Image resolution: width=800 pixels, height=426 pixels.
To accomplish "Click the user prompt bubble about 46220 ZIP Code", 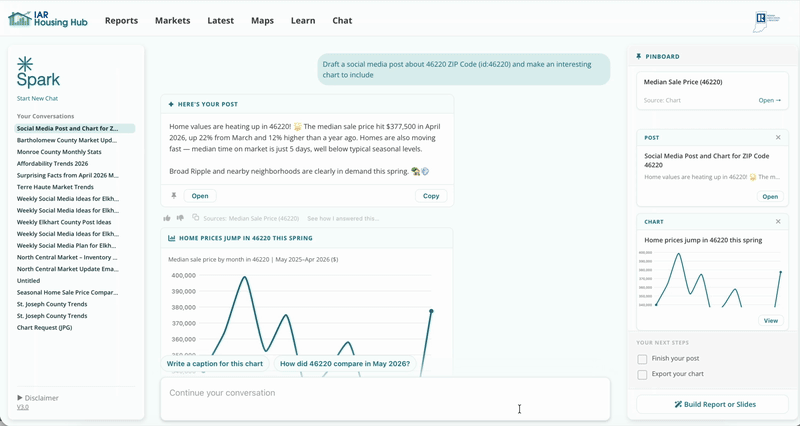I will pyautogui.click(x=464, y=69).
